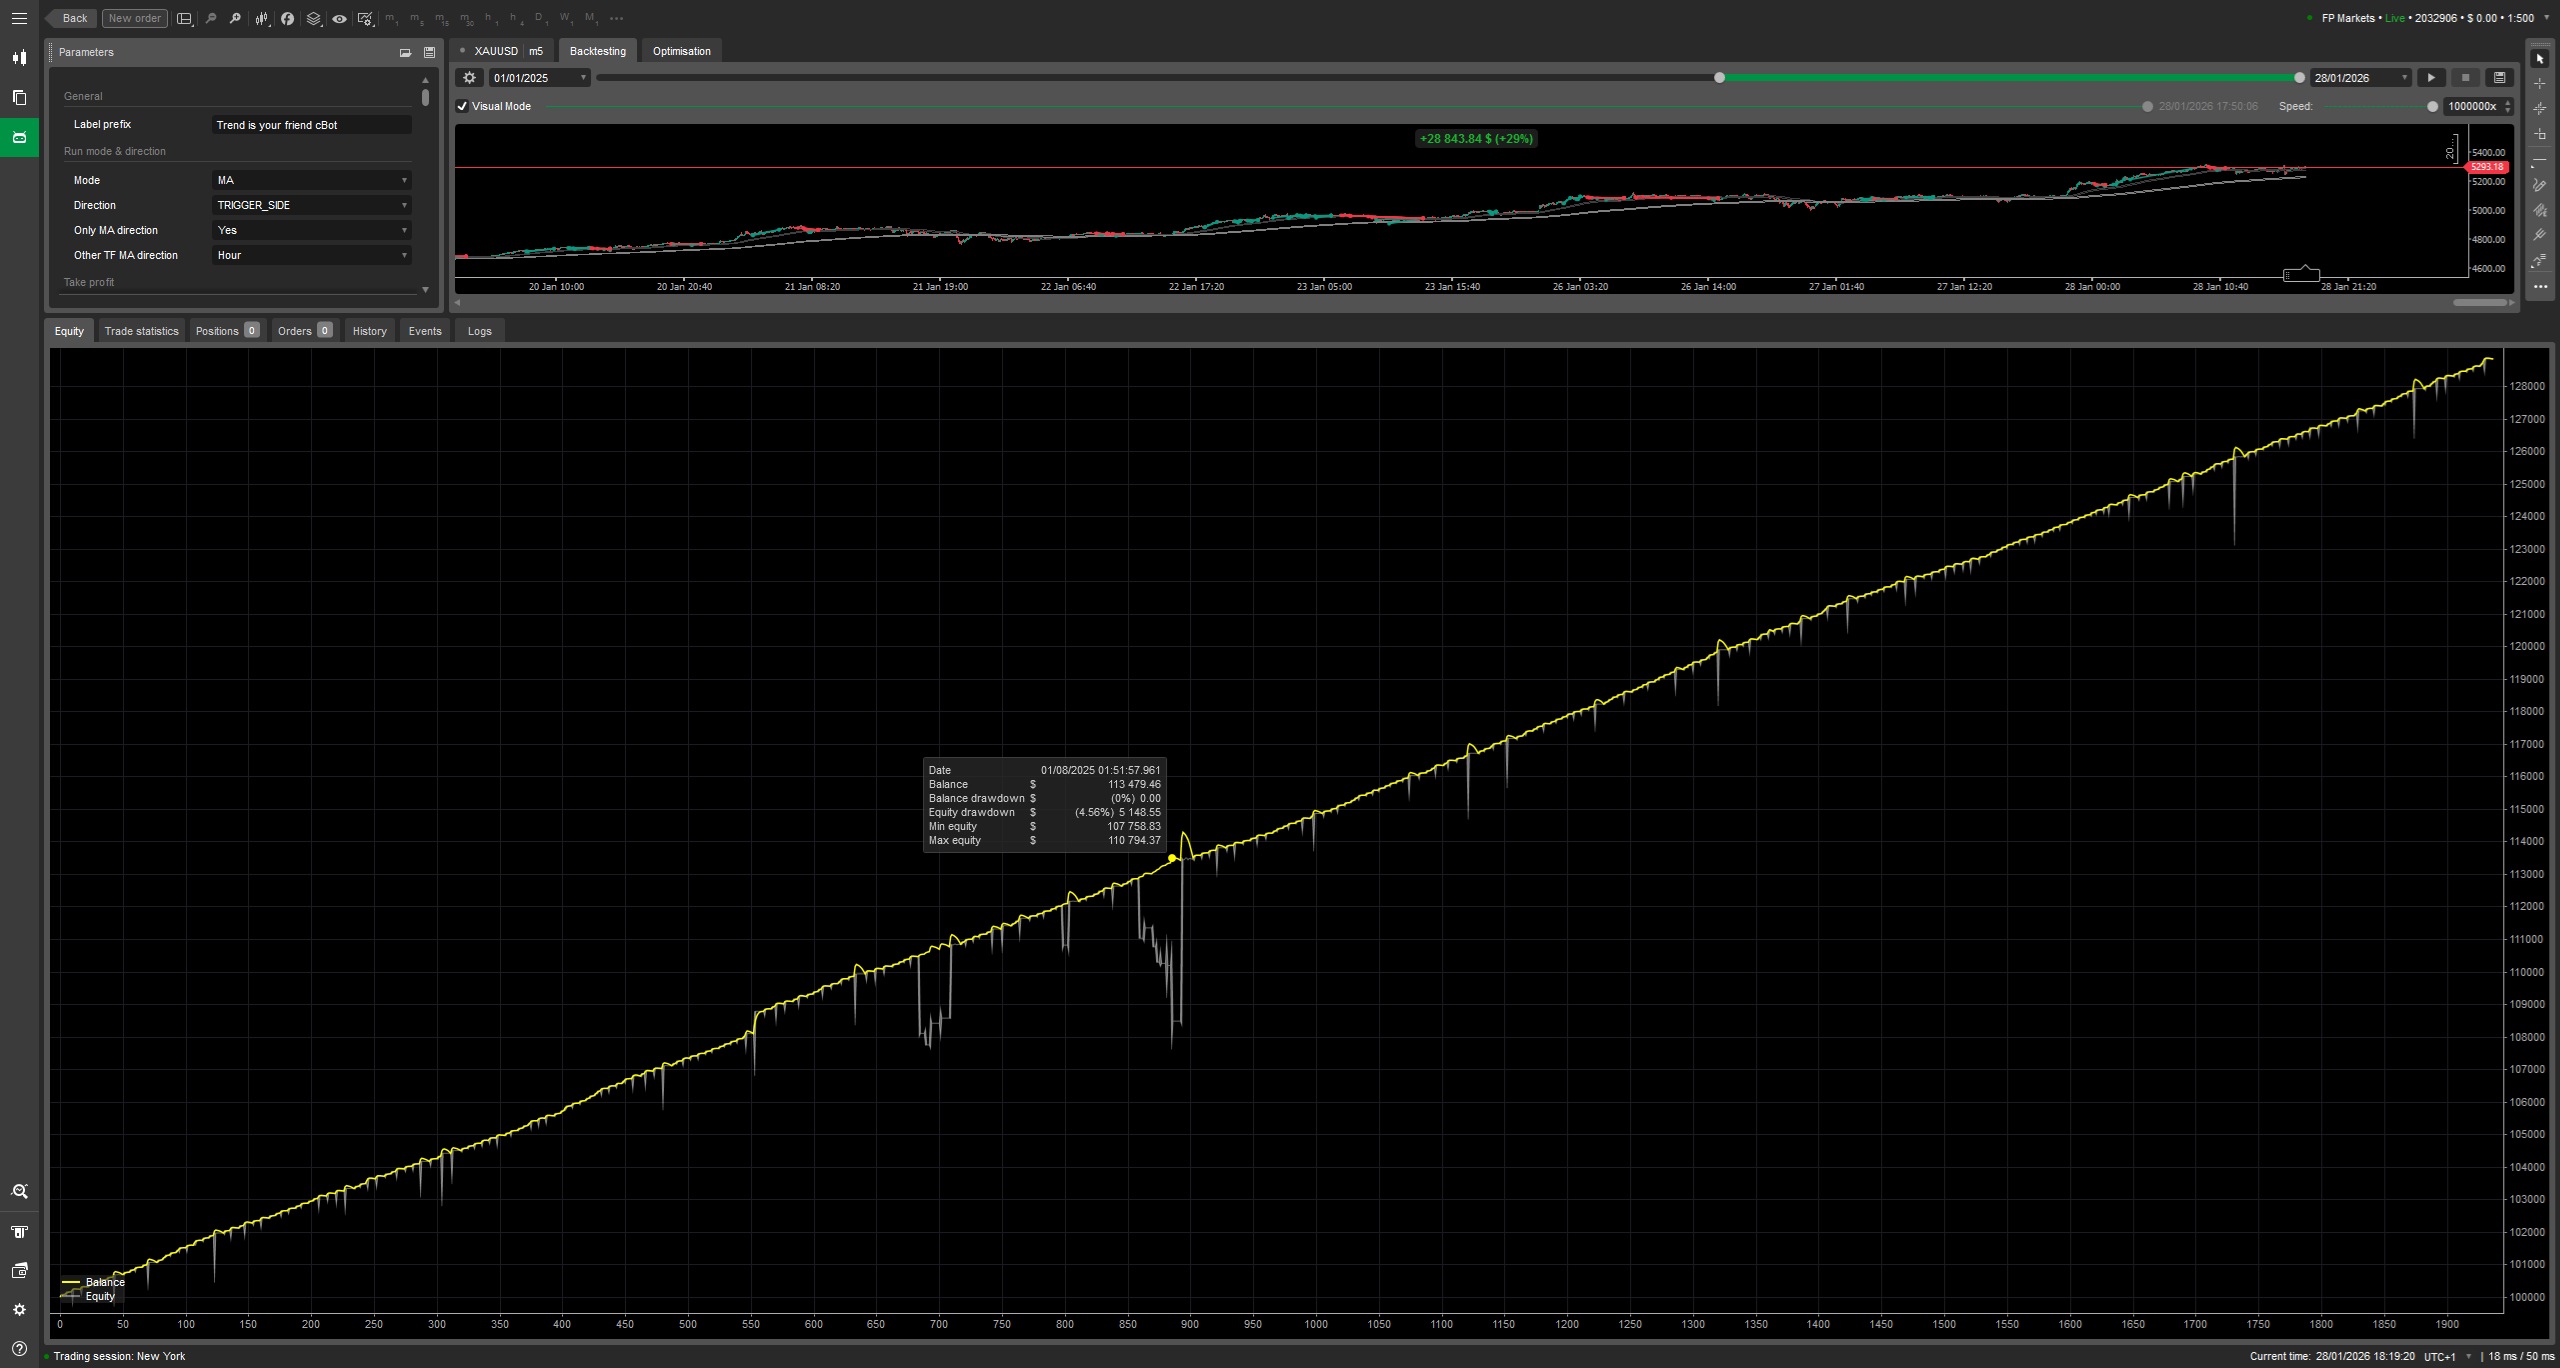
Task: Select the pointer tool in the chart toolbar
Action: tap(2540, 58)
